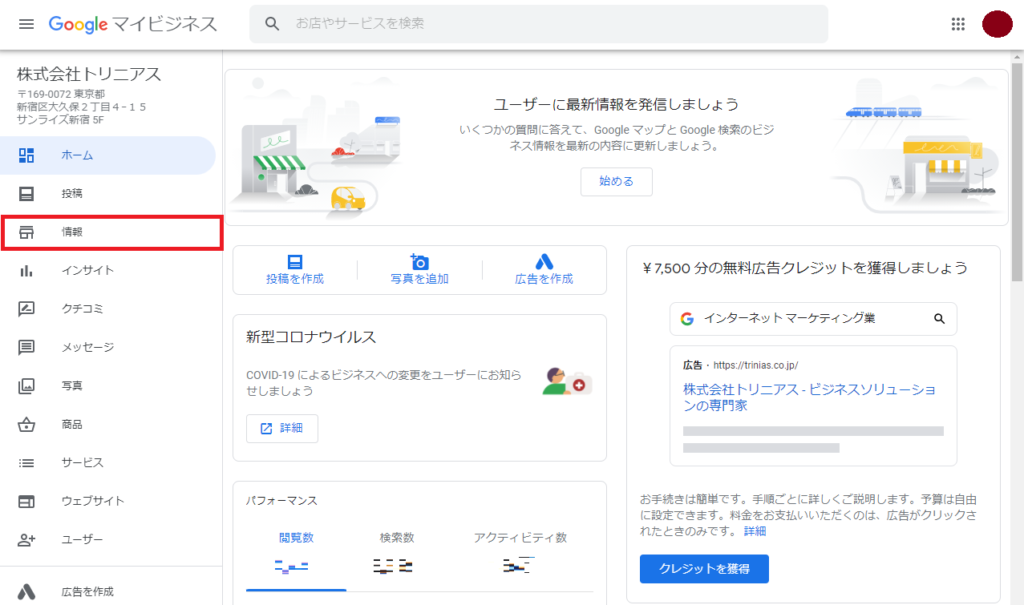Image resolution: width=1024 pixels, height=605 pixels.
Task: Select the インサイト bar chart icon
Action: tap(26, 270)
